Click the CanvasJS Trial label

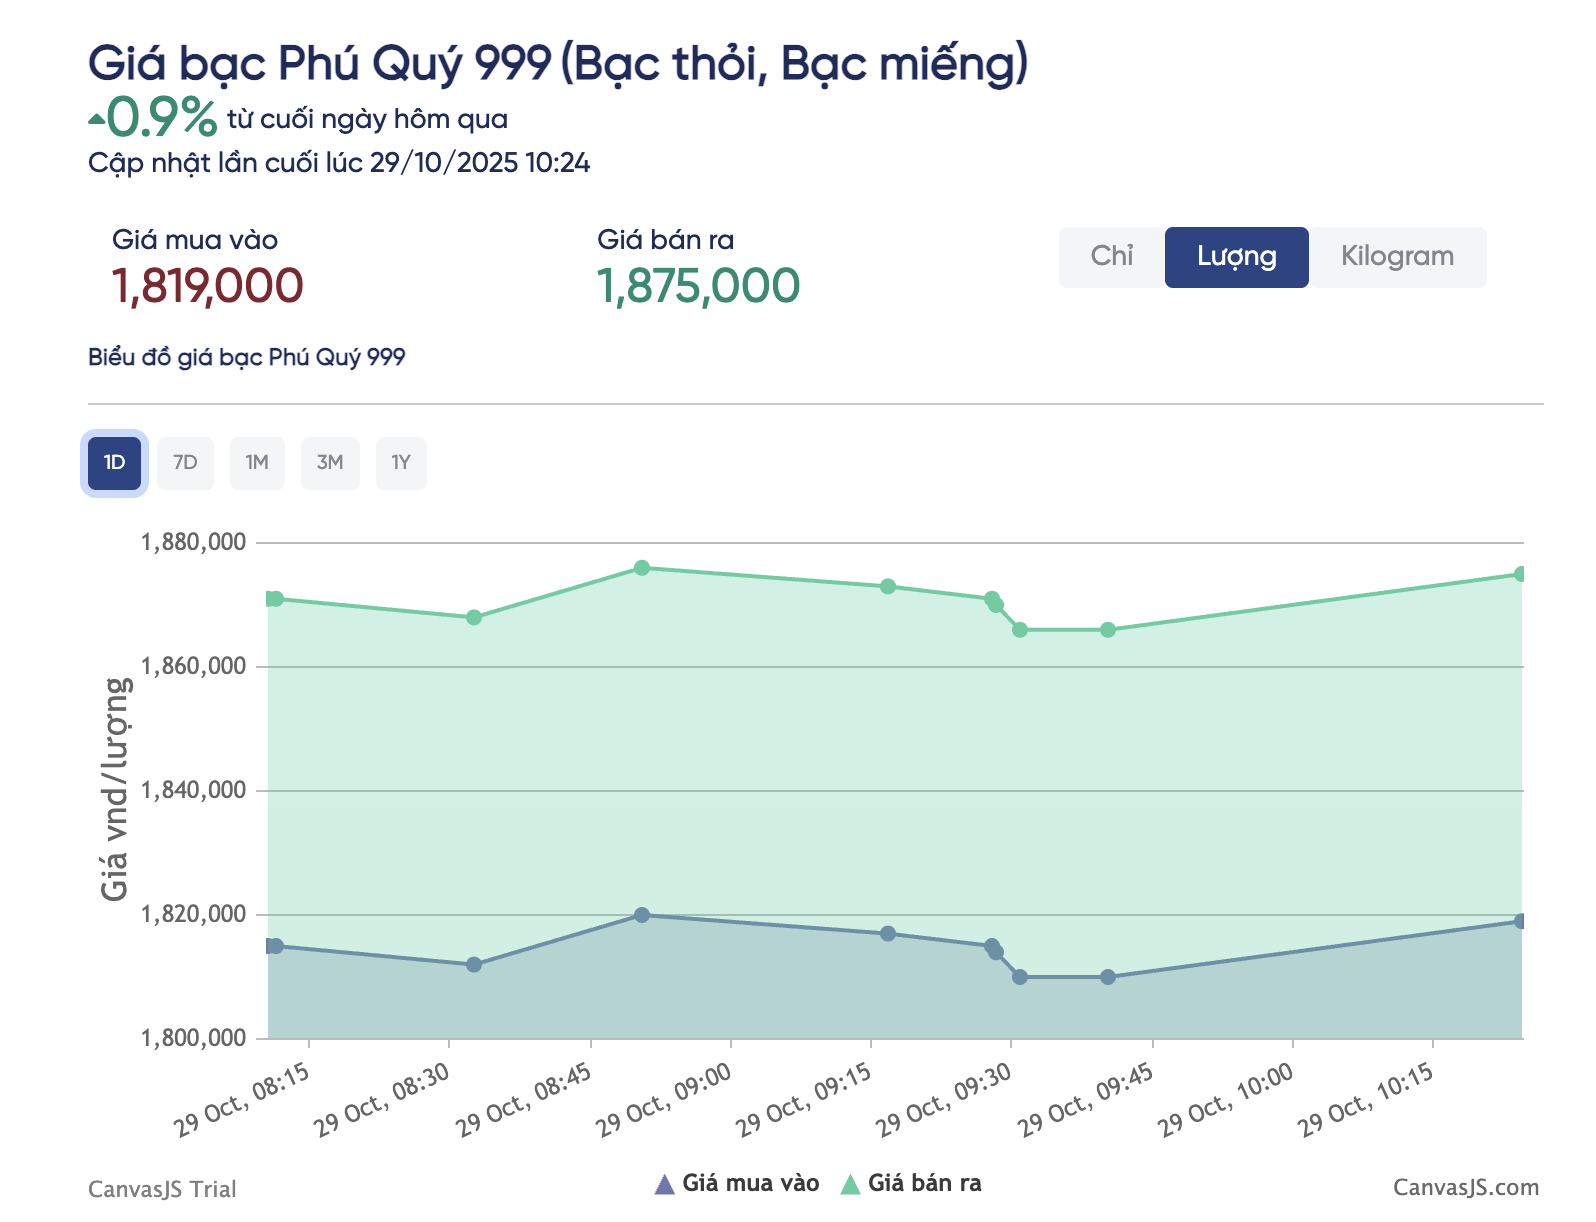(162, 1189)
